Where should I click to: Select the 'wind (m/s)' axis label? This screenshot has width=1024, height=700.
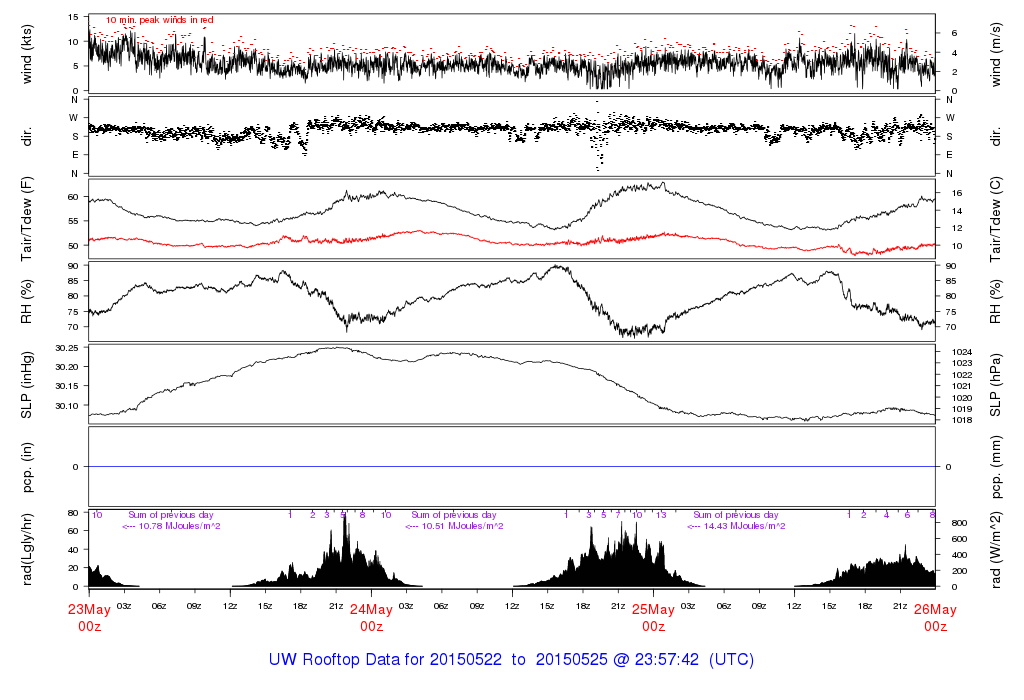pyautogui.click(x=995, y=54)
